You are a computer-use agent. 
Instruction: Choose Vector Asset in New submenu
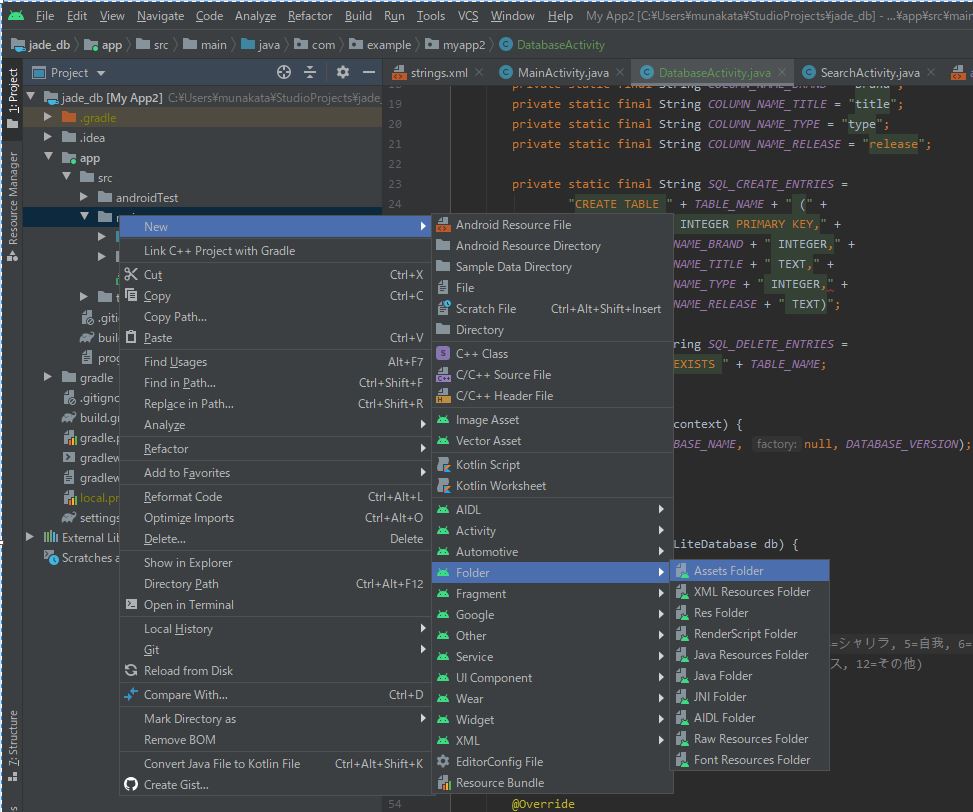pos(488,440)
